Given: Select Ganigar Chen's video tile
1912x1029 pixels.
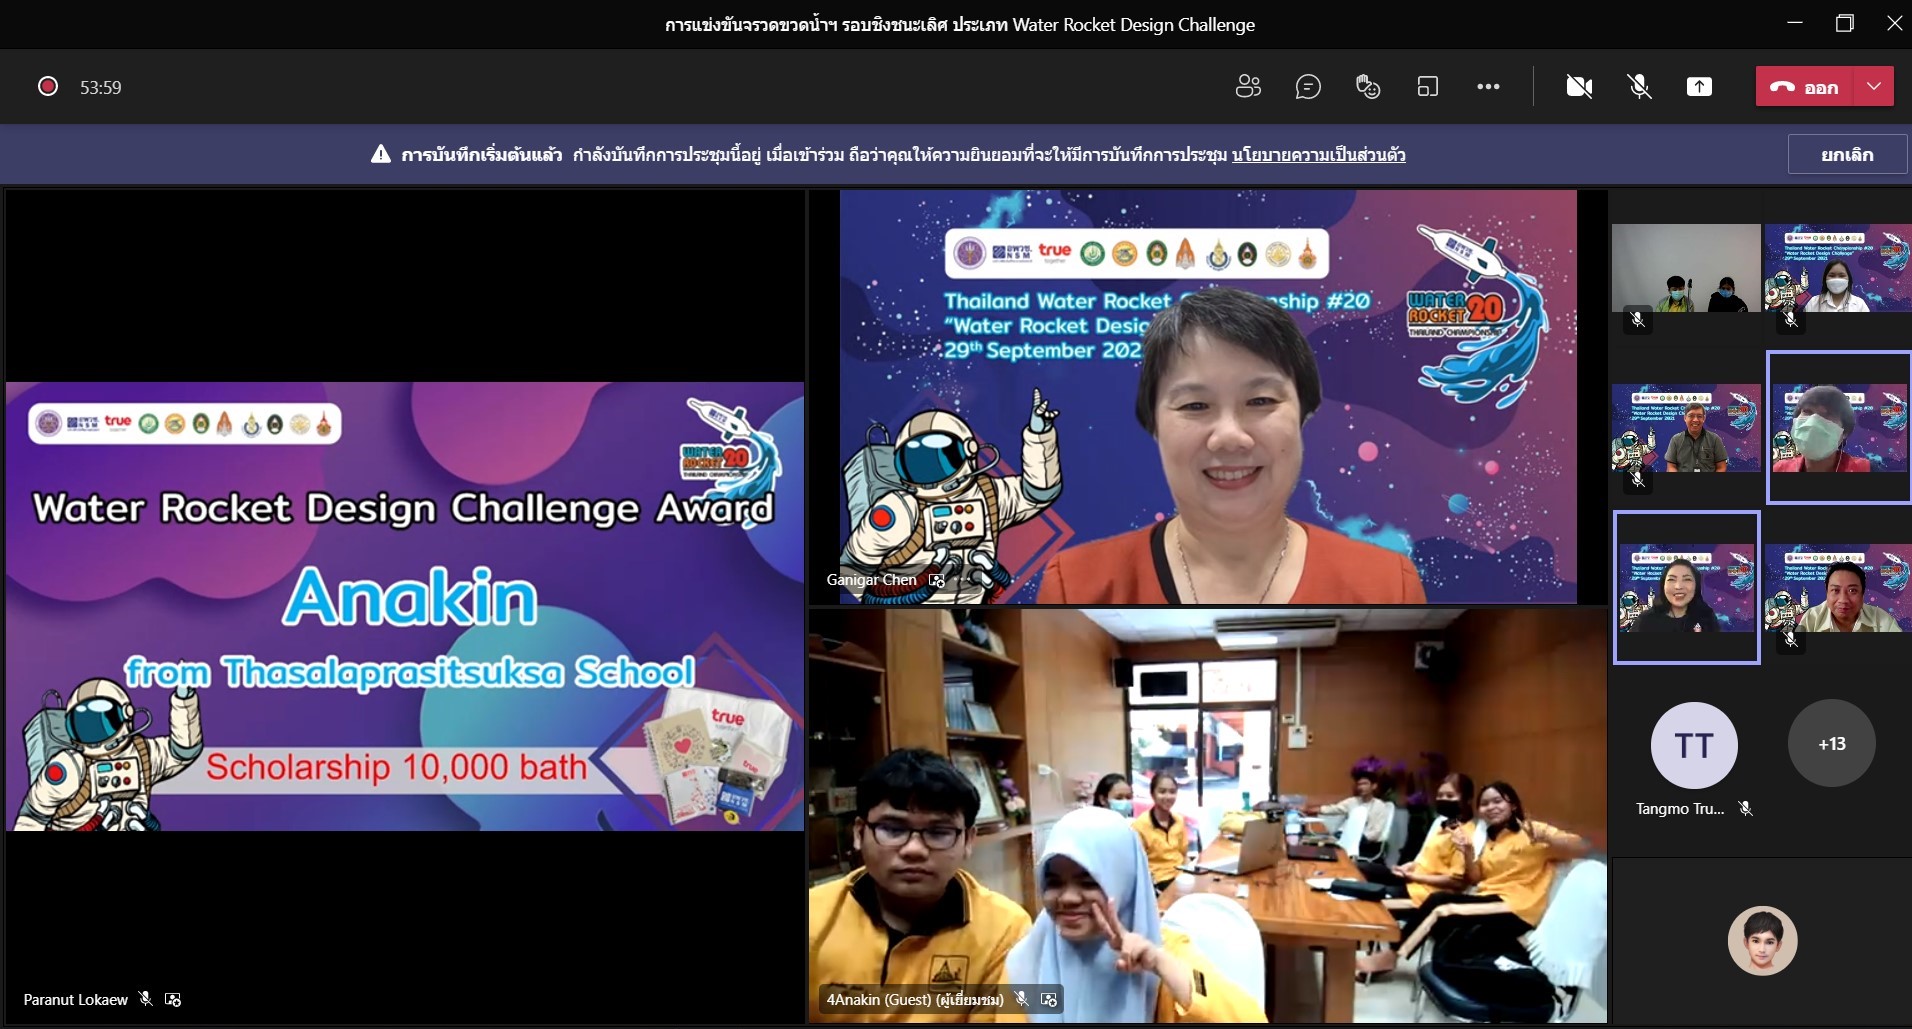Looking at the screenshot, I should click(x=1208, y=397).
